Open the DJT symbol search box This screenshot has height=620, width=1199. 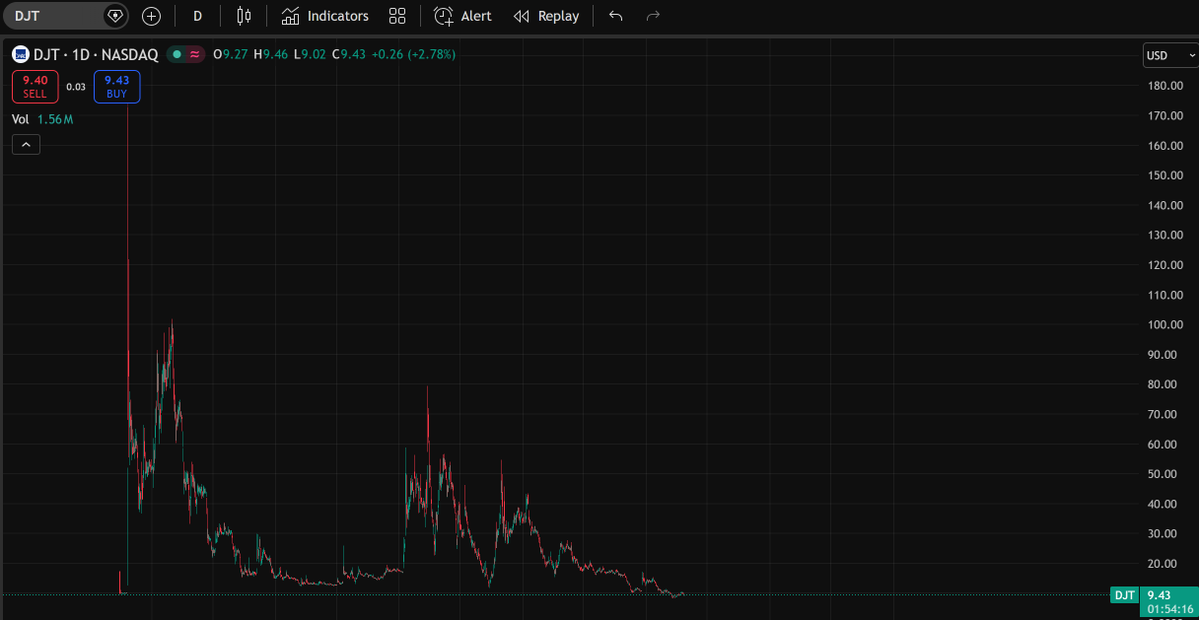(x=52, y=15)
